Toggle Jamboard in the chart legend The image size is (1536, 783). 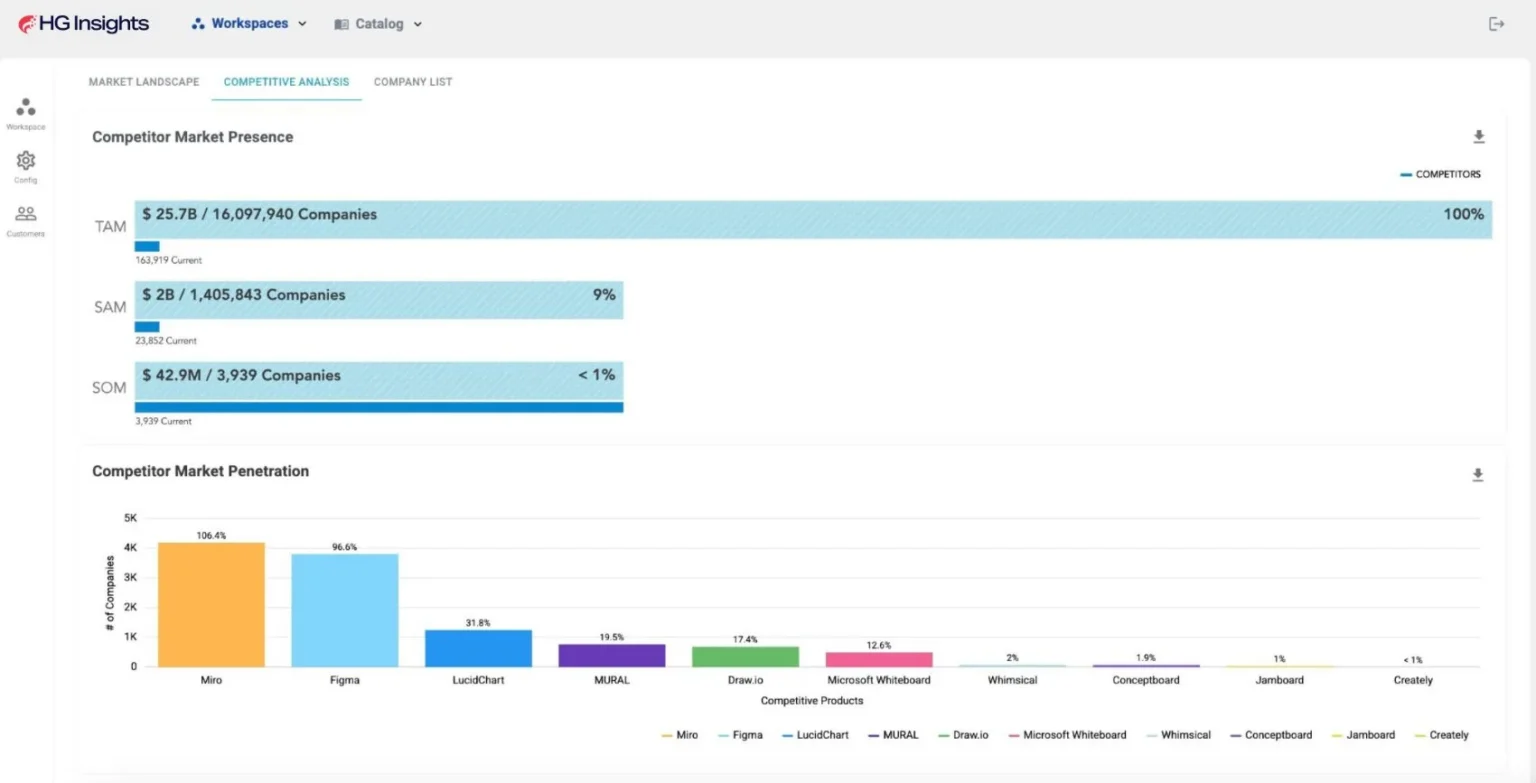coord(1363,735)
